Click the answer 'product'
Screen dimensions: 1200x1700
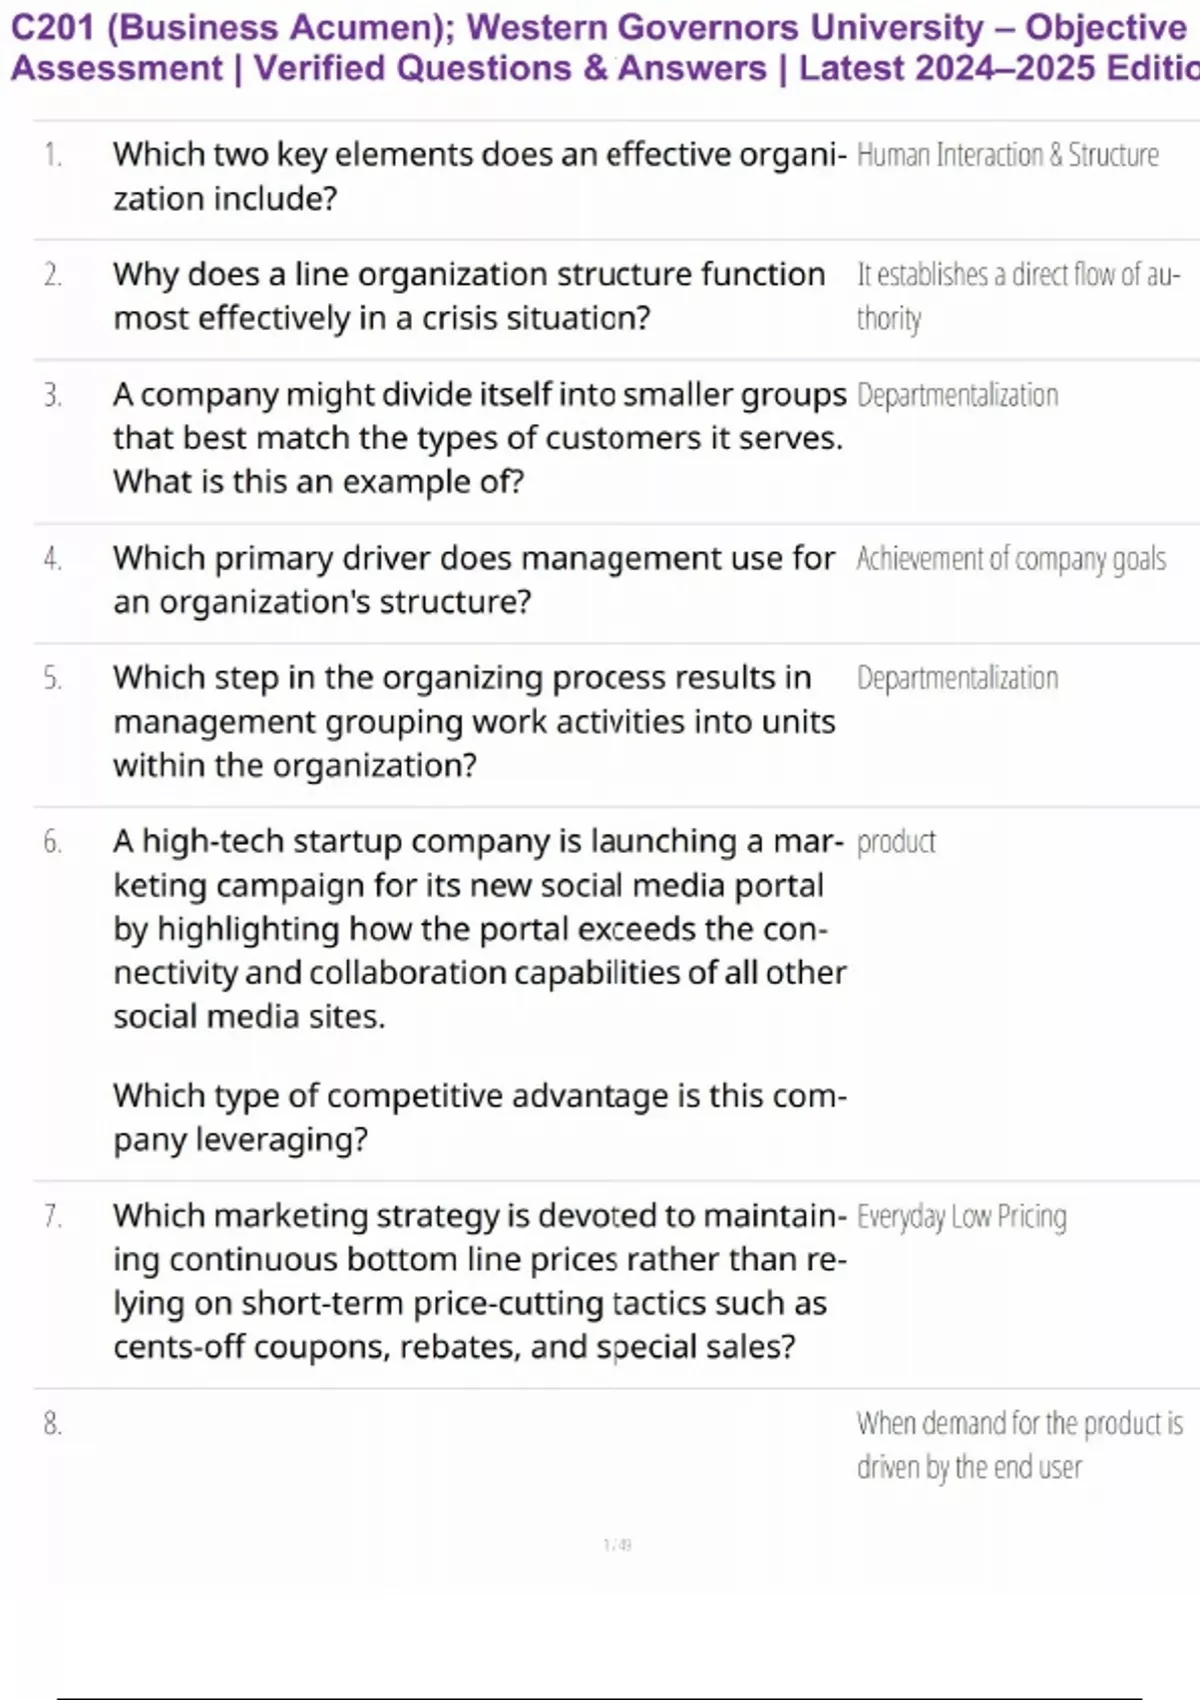(896, 842)
